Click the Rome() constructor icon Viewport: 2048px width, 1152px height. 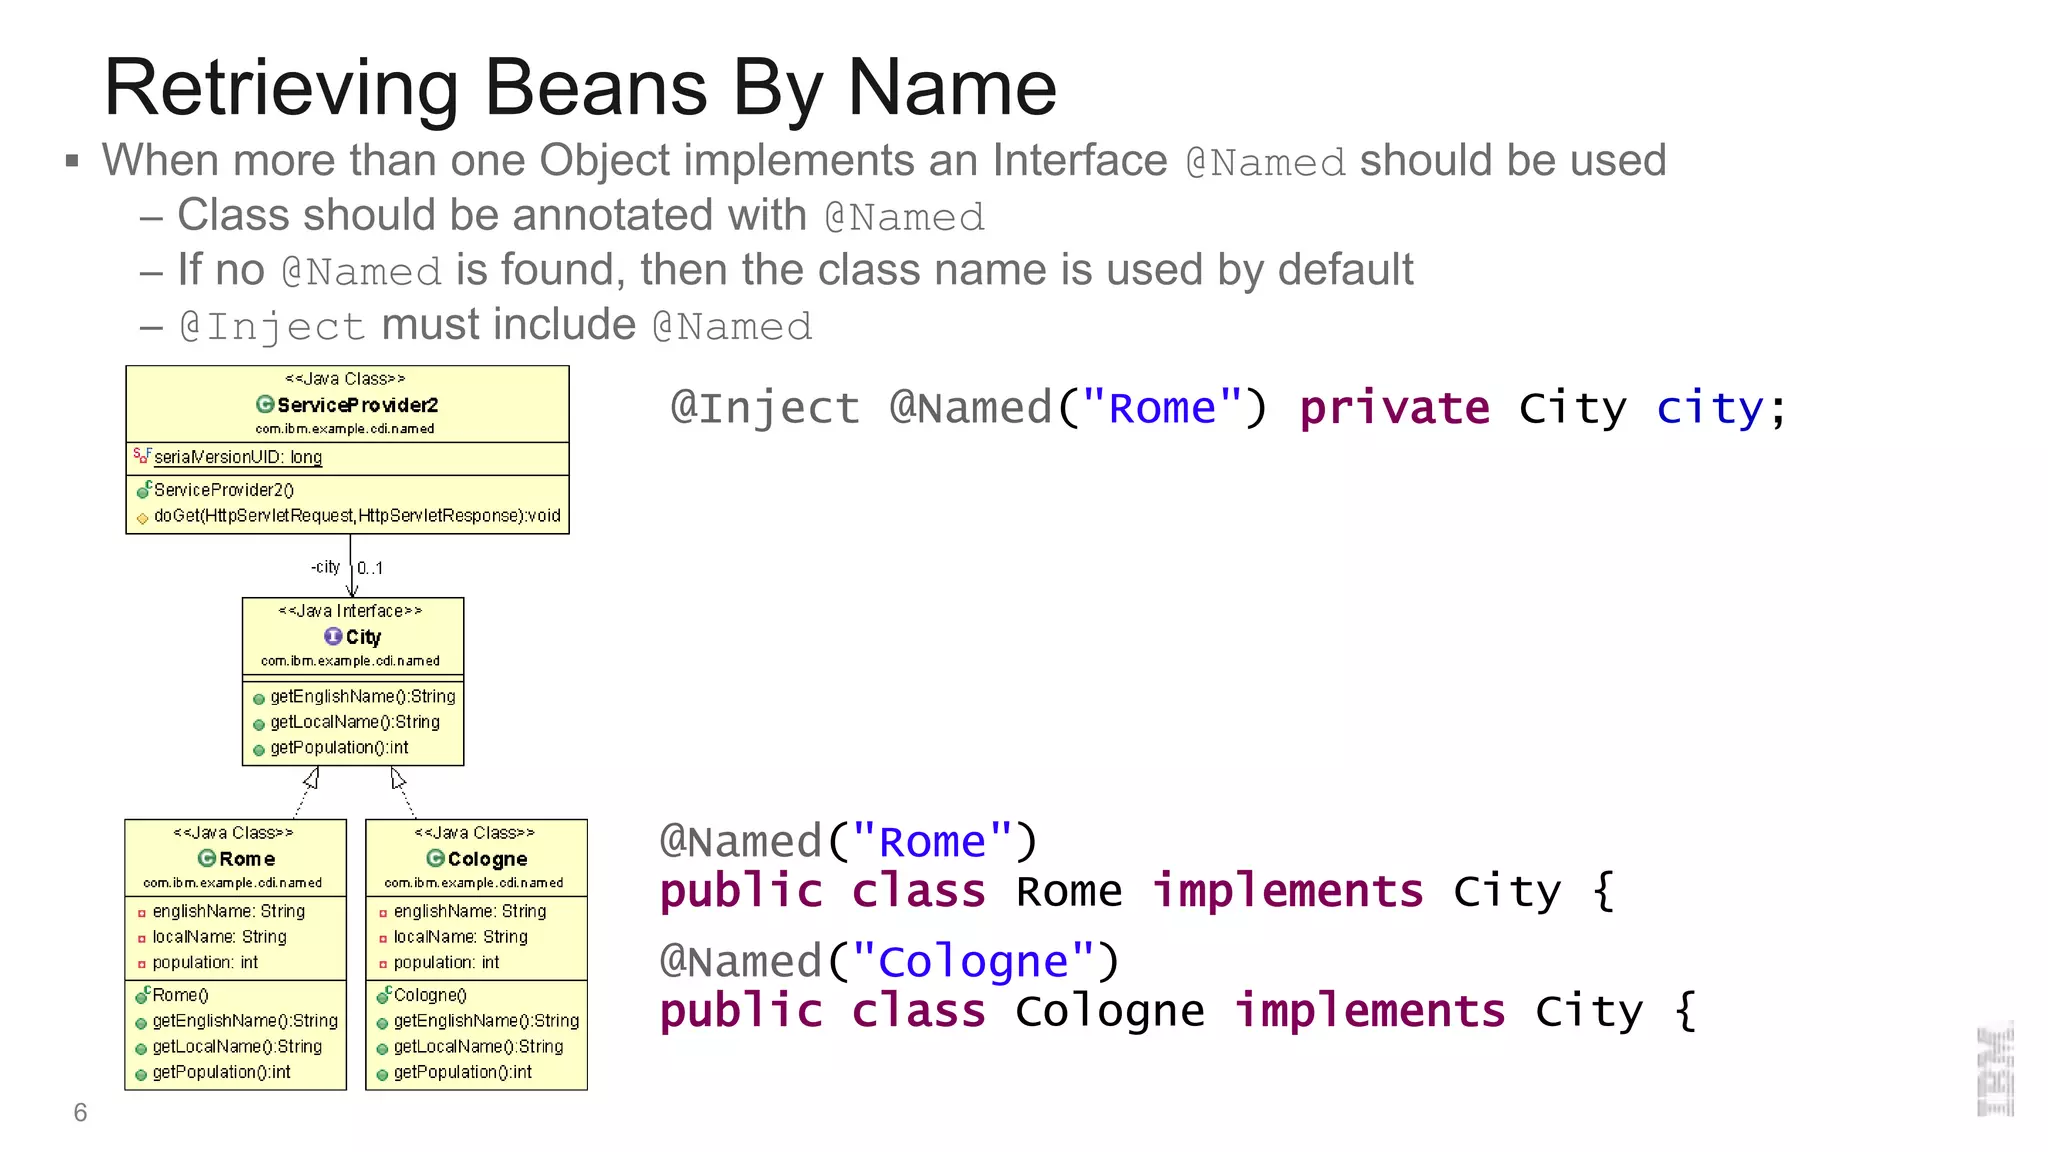[142, 995]
